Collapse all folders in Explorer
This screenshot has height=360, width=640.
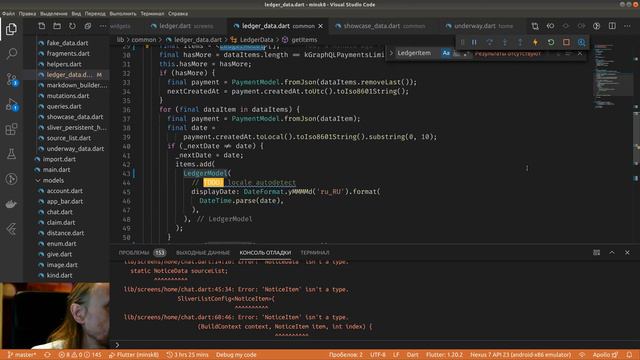(x=88, y=26)
